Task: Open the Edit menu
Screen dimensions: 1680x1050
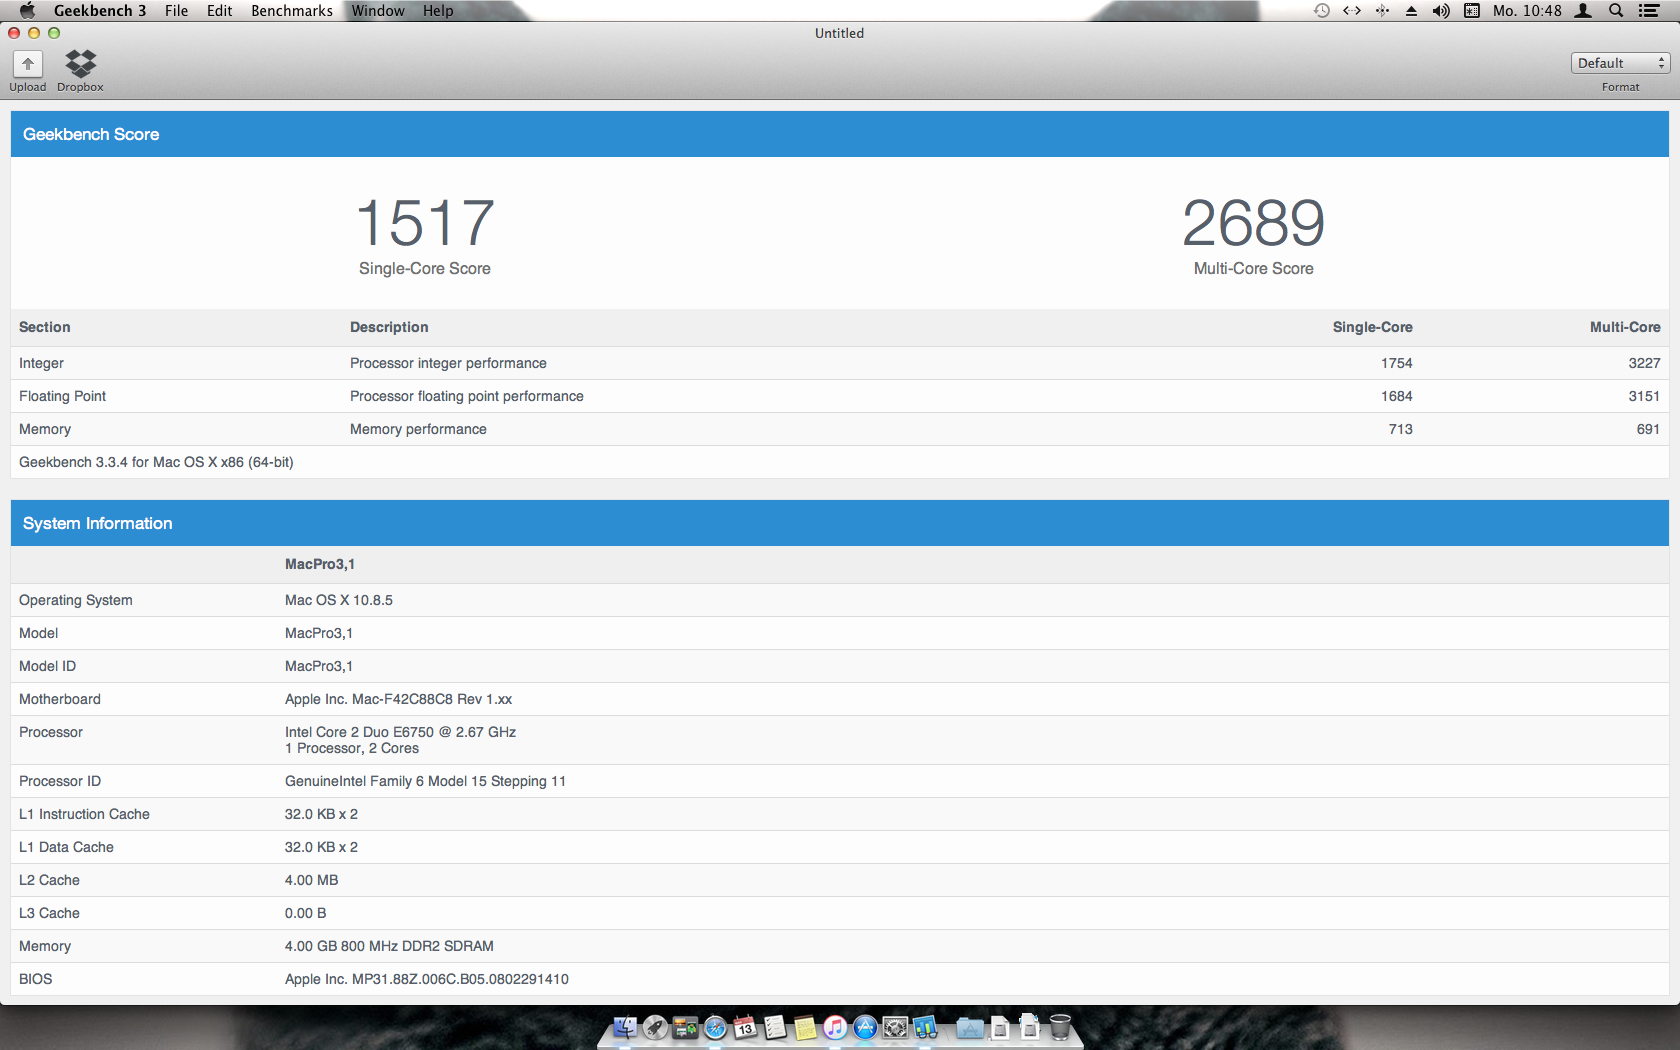Action: tap(219, 10)
